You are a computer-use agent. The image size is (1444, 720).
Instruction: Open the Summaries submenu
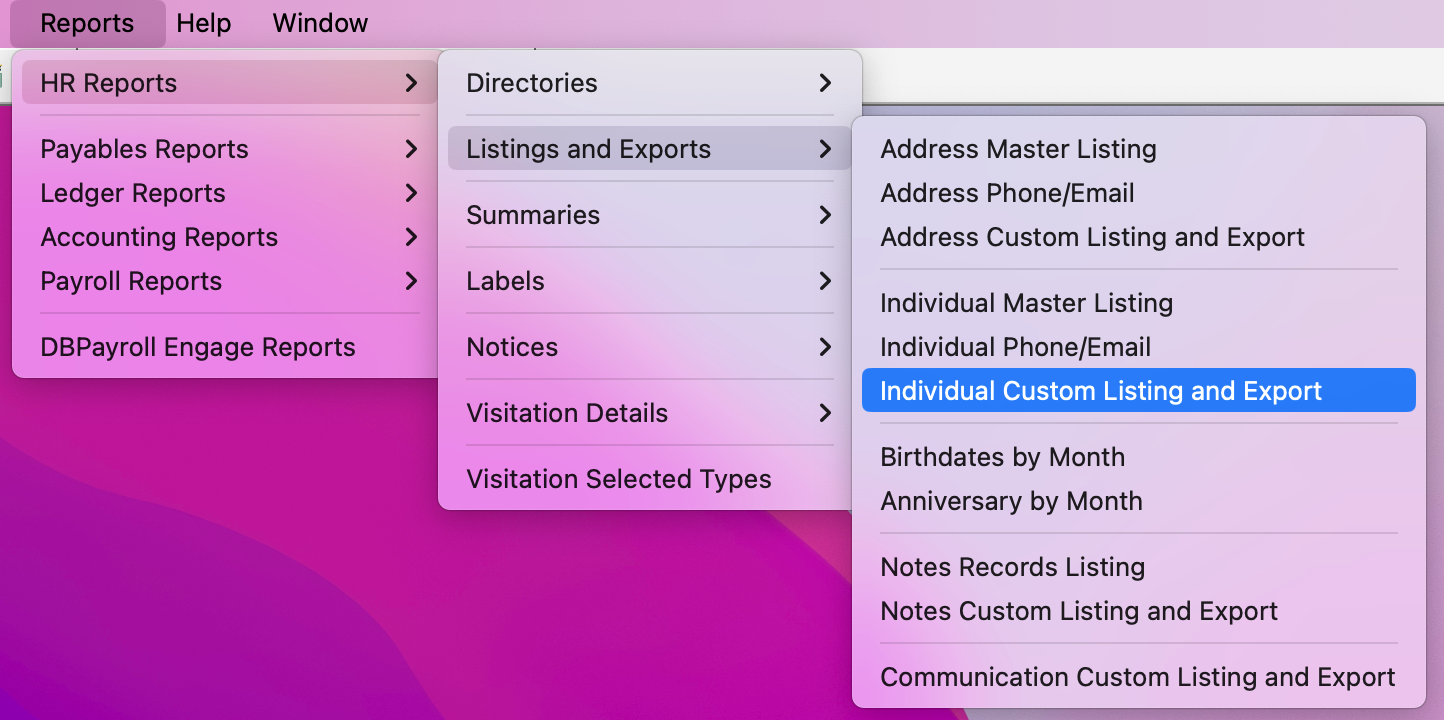pyautogui.click(x=648, y=215)
